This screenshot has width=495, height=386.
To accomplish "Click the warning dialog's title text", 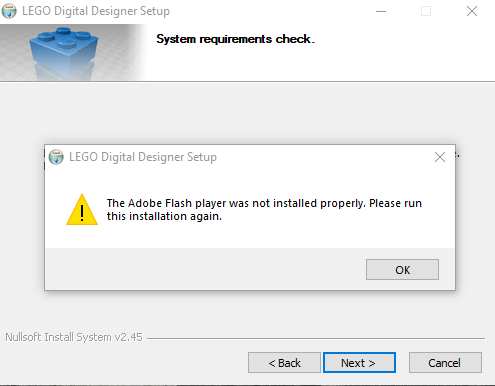I will tap(143, 157).
